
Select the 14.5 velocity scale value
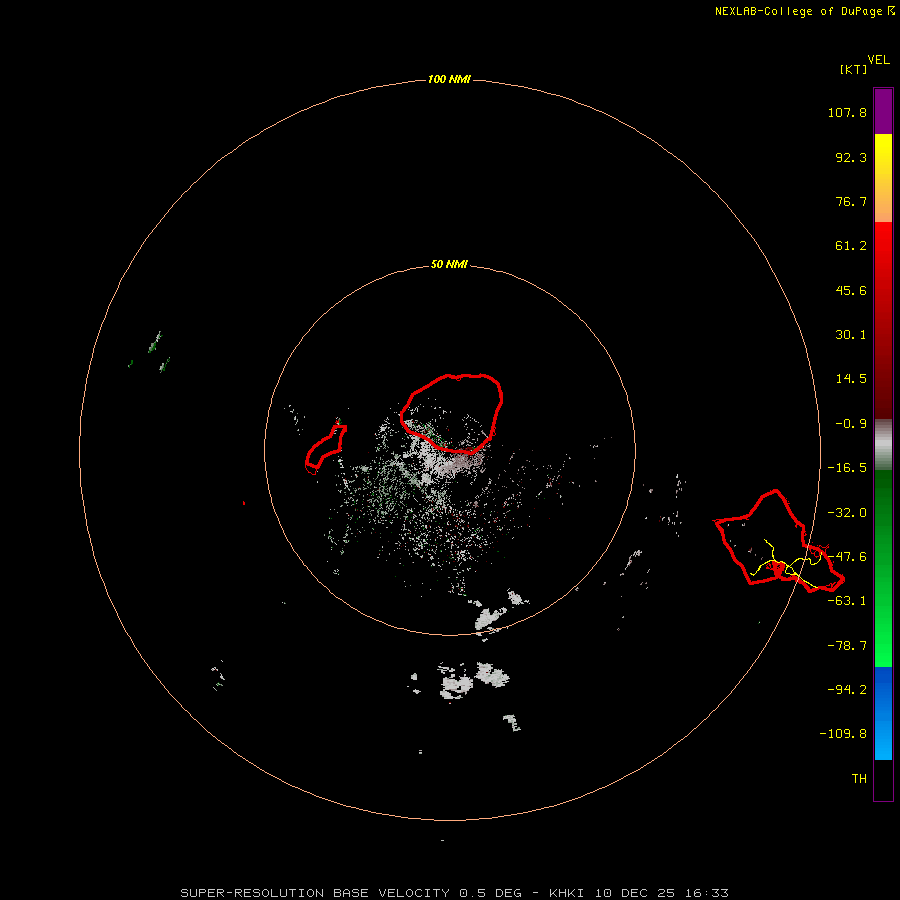851,379
